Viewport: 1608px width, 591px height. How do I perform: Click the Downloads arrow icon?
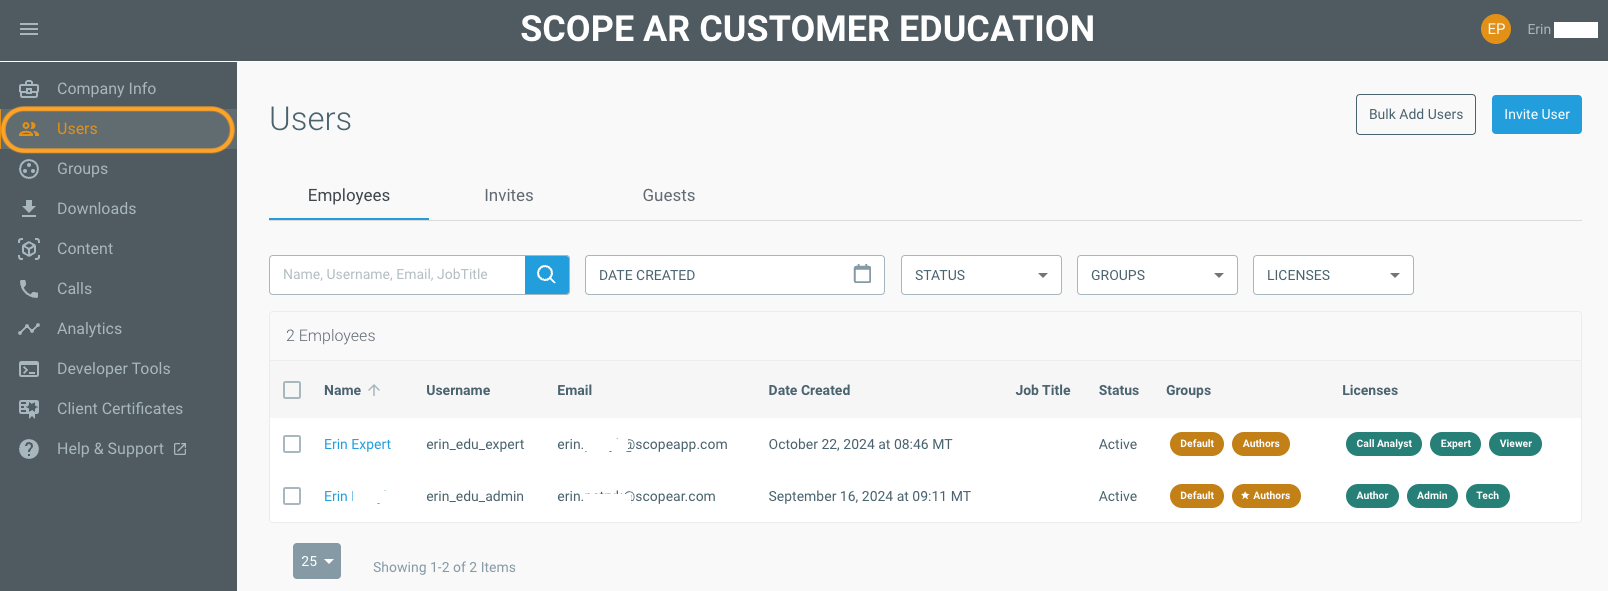[29, 209]
